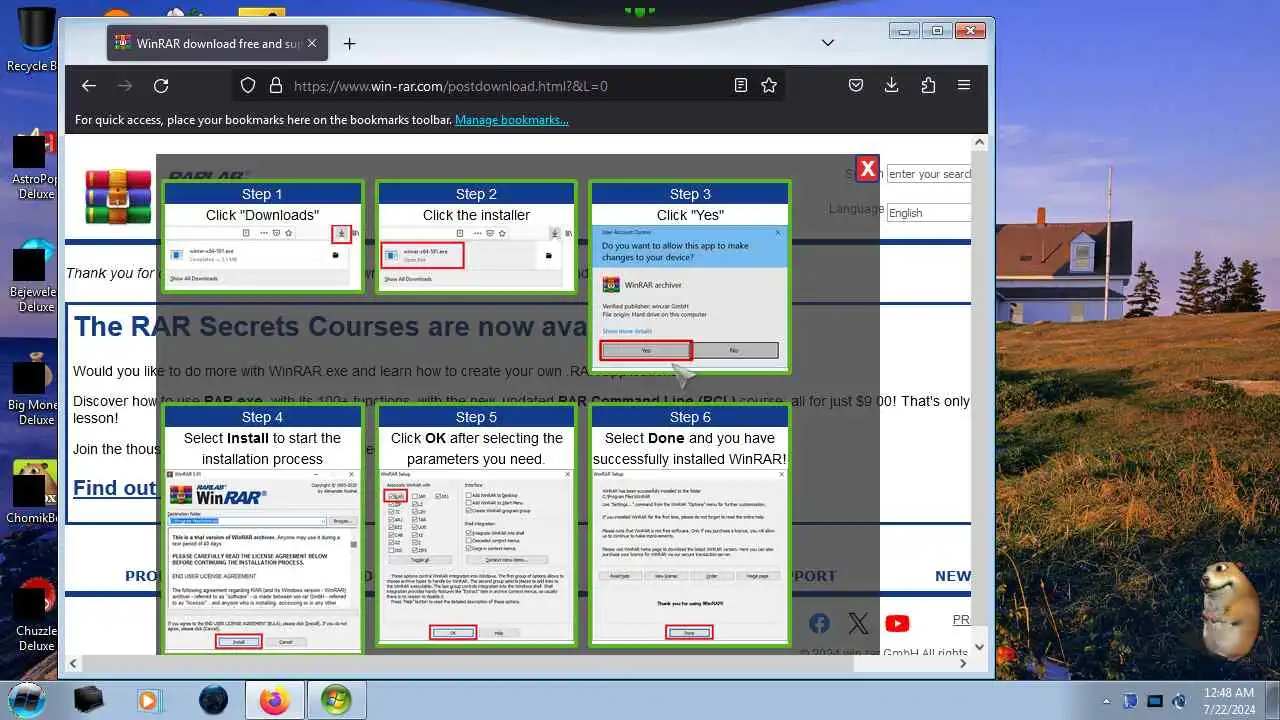Open the Facebook icon in footer
Screen dimensions: 1280x720
coord(819,624)
